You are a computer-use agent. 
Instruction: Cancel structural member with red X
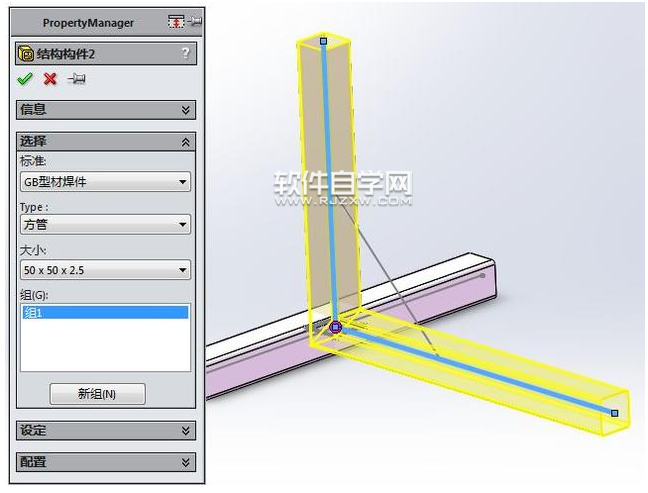pyautogui.click(x=50, y=79)
